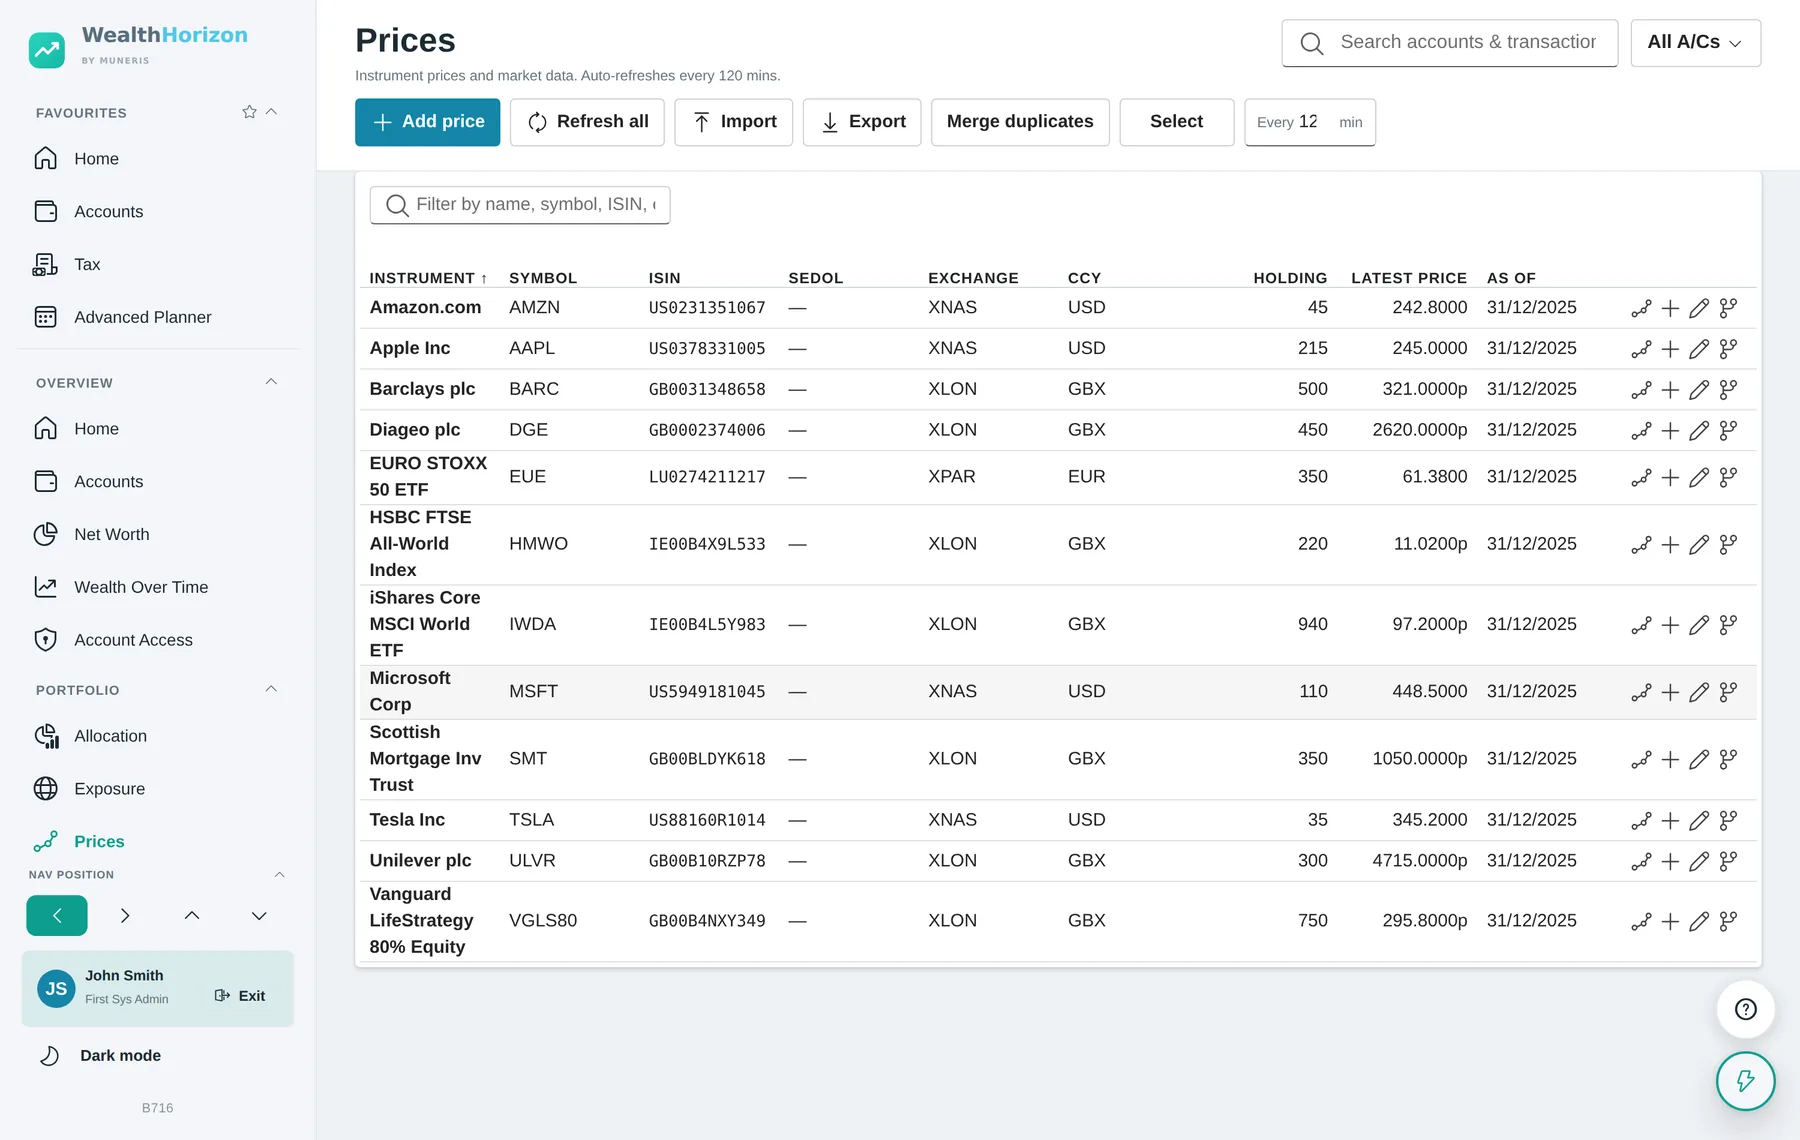
Task: Click the Latest Price column header
Action: point(1409,278)
